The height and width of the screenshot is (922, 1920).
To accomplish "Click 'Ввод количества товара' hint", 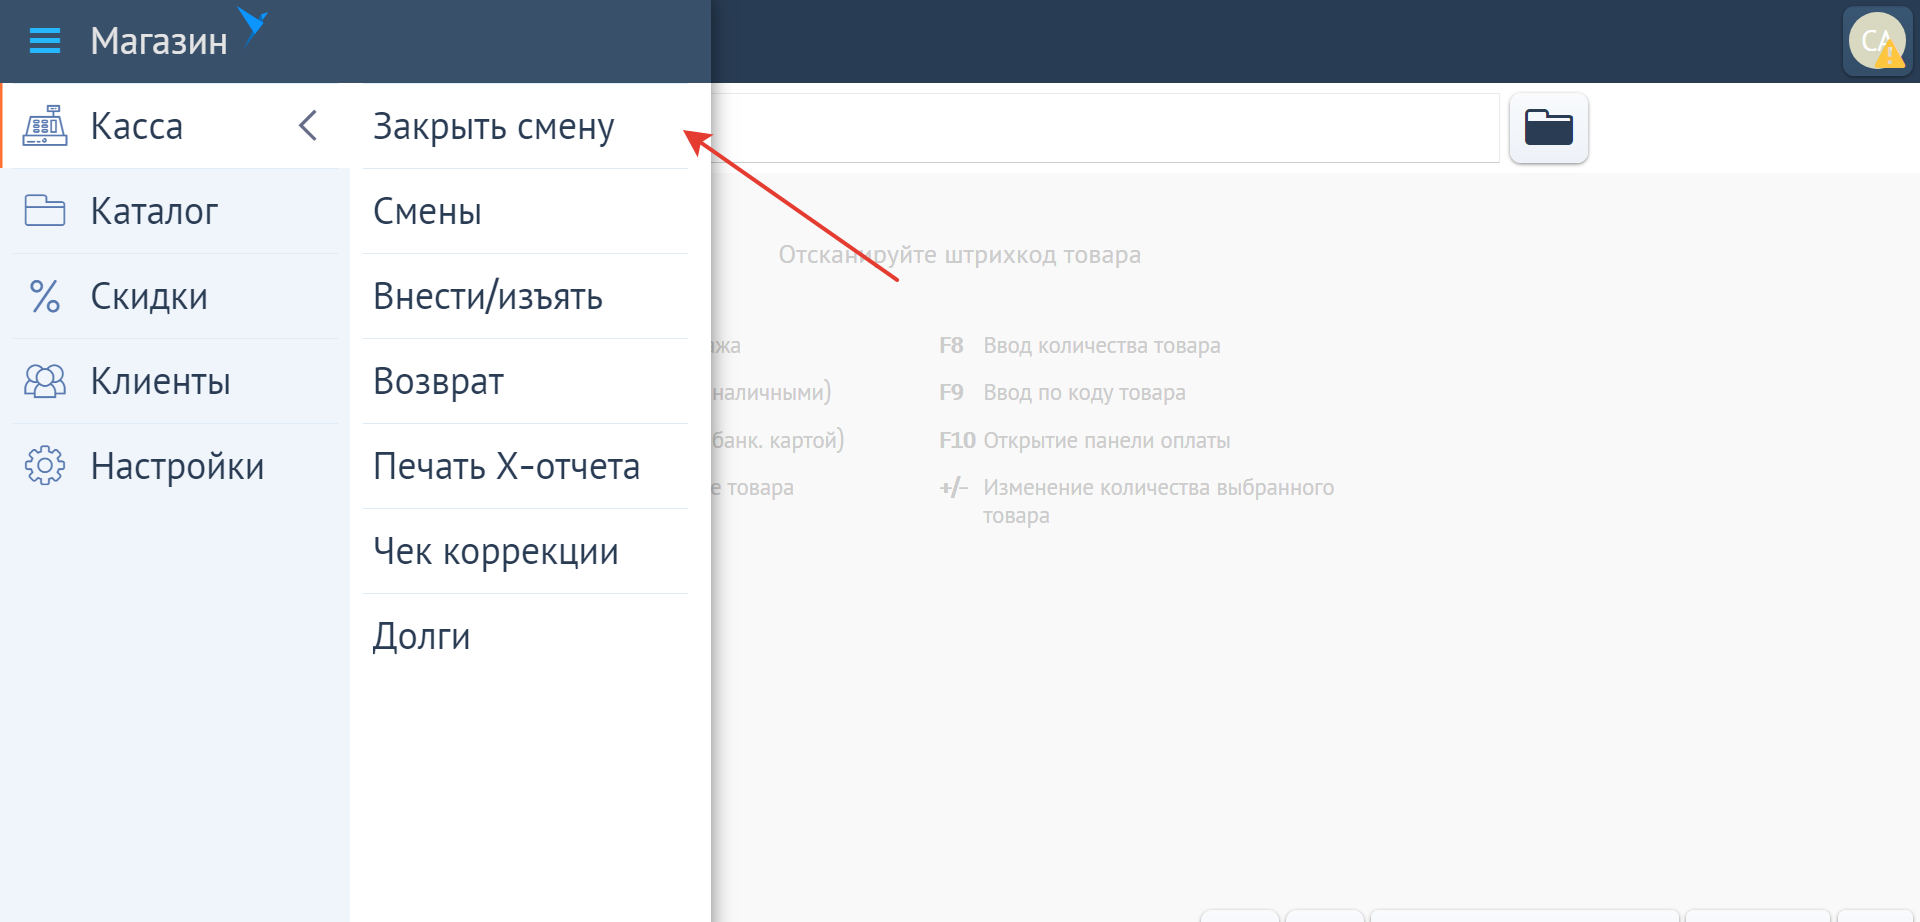I will click(1102, 345).
